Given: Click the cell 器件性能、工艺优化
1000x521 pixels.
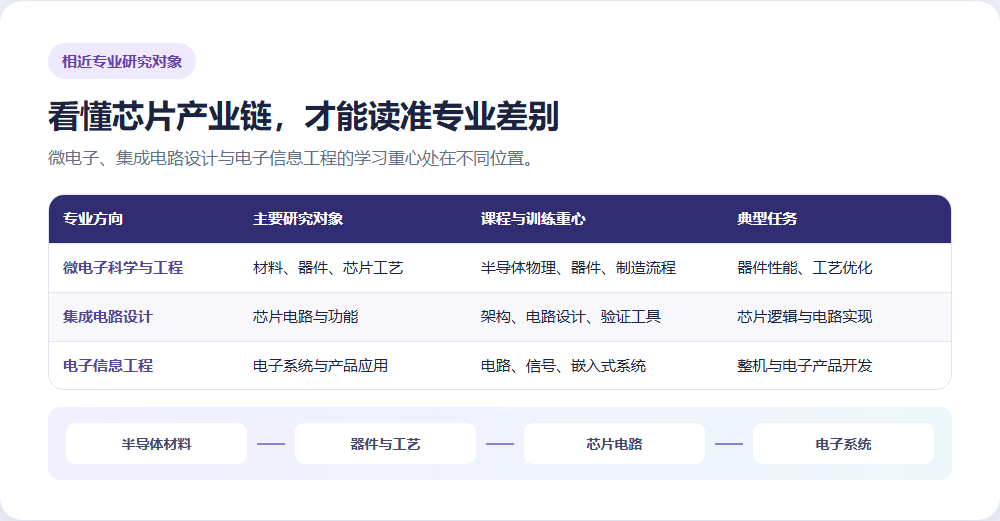Looking at the screenshot, I should (x=805, y=268).
